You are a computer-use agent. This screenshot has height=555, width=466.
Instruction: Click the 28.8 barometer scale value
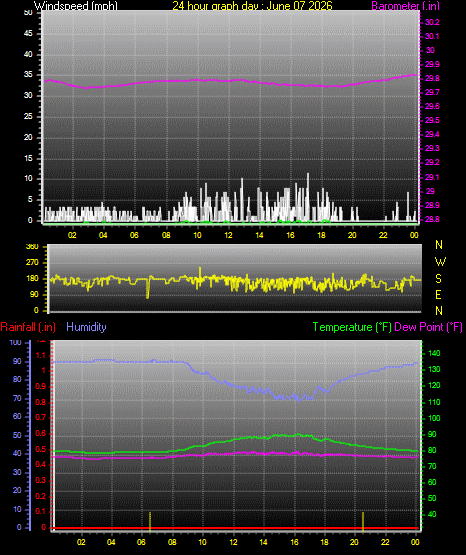click(x=432, y=219)
